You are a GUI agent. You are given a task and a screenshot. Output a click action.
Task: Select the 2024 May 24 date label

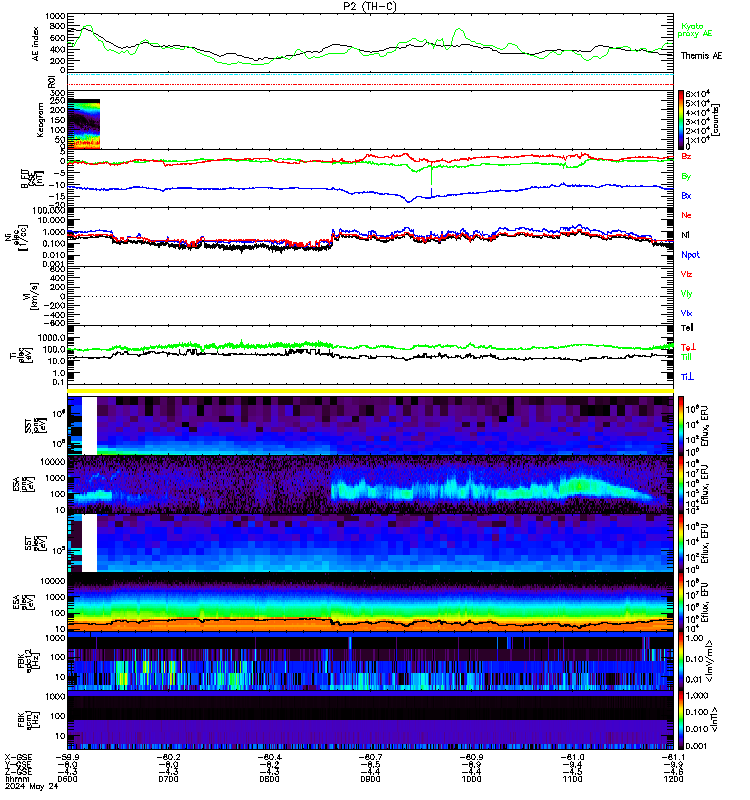click(x=32, y=786)
